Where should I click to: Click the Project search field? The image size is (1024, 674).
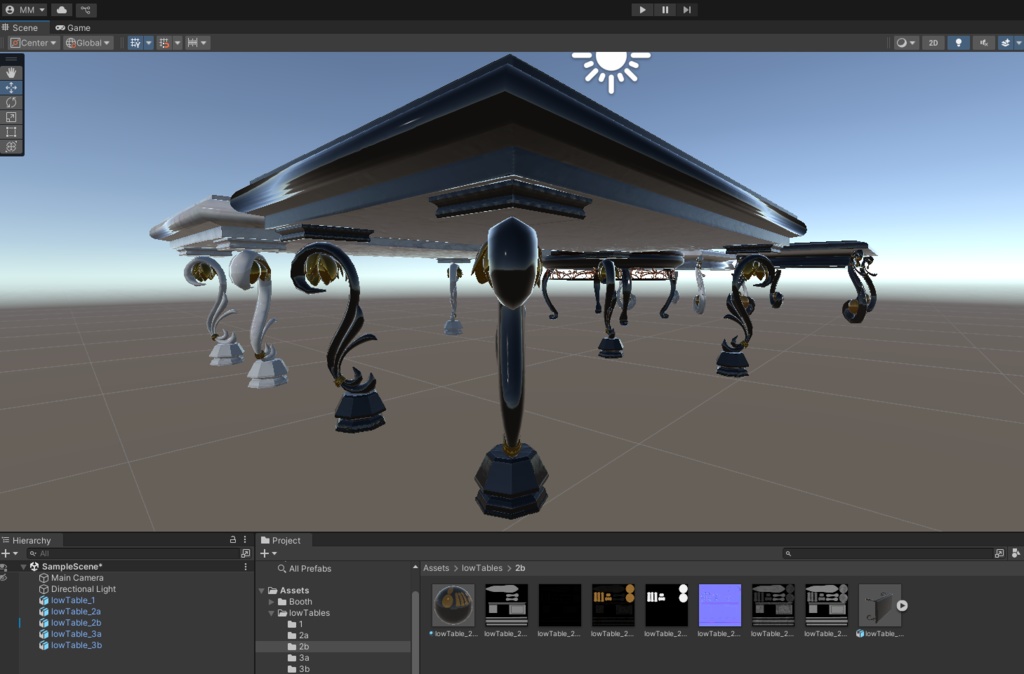[x=887, y=553]
